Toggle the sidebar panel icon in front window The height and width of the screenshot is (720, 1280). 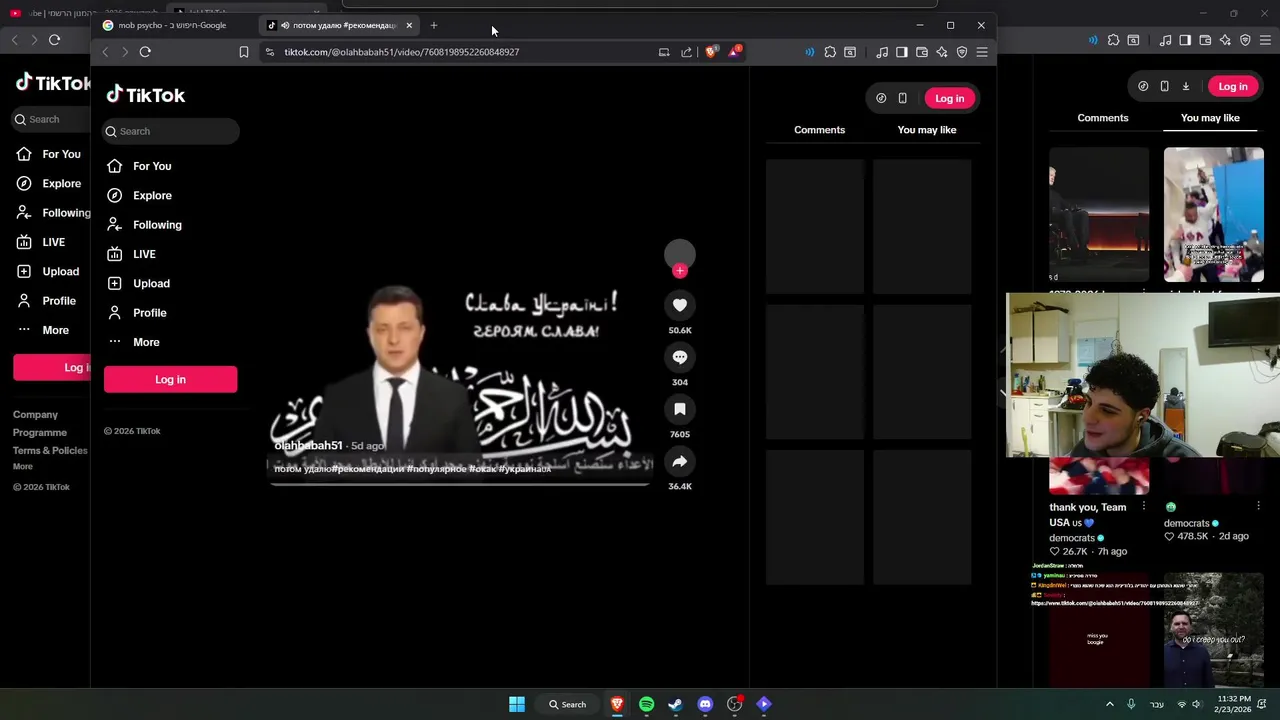(x=902, y=52)
